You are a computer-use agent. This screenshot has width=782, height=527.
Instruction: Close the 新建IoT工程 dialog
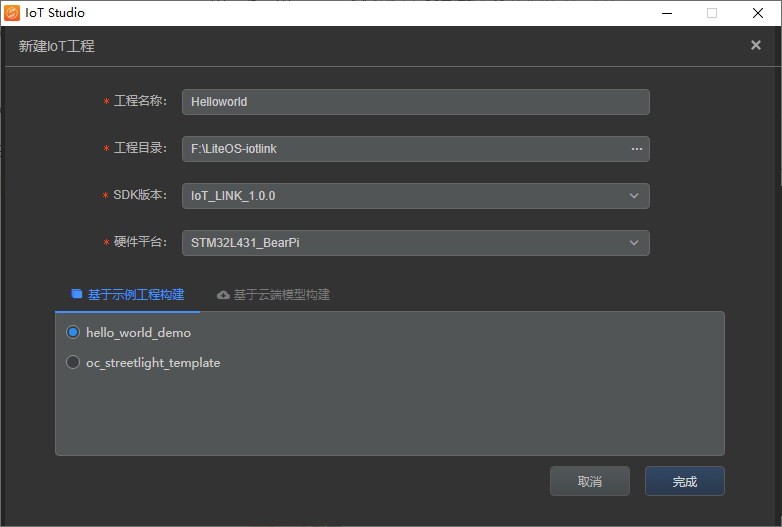756,45
